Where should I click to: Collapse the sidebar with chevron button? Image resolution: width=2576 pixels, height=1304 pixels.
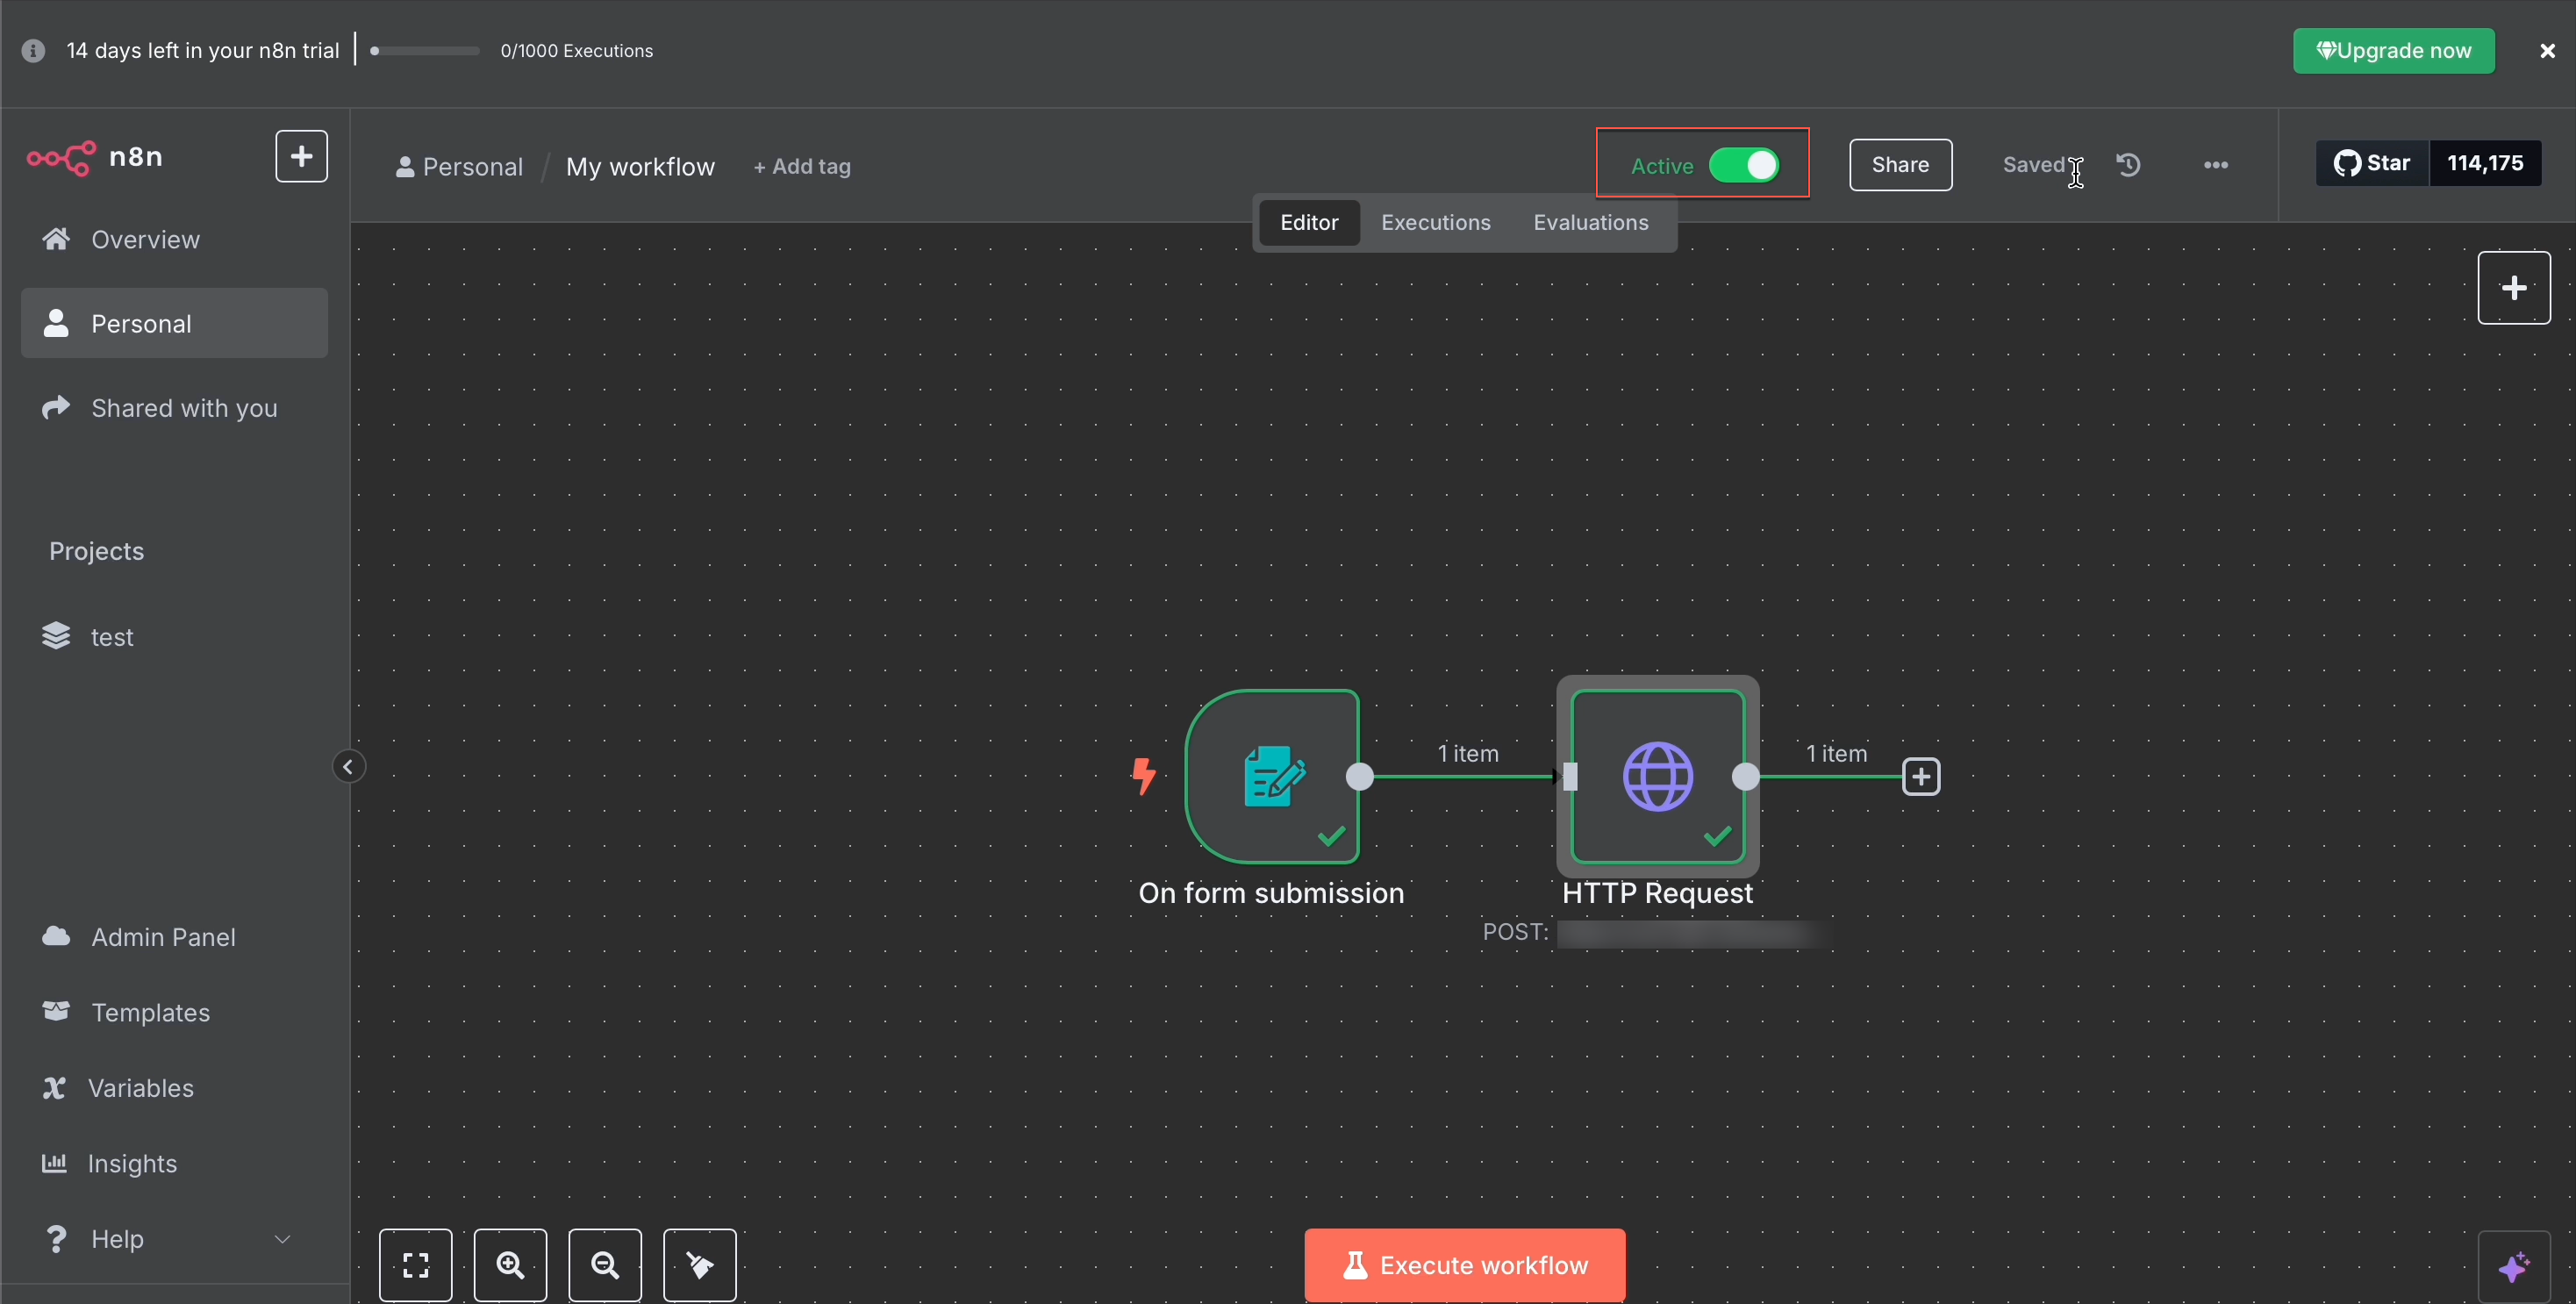coord(348,767)
